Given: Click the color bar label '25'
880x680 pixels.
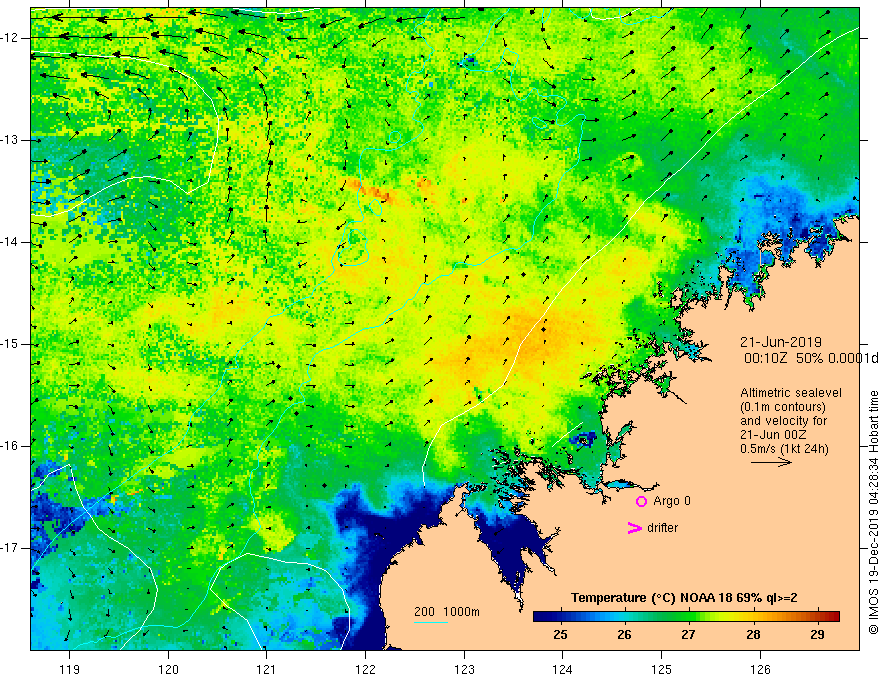Looking at the screenshot, I should tap(560, 635).
